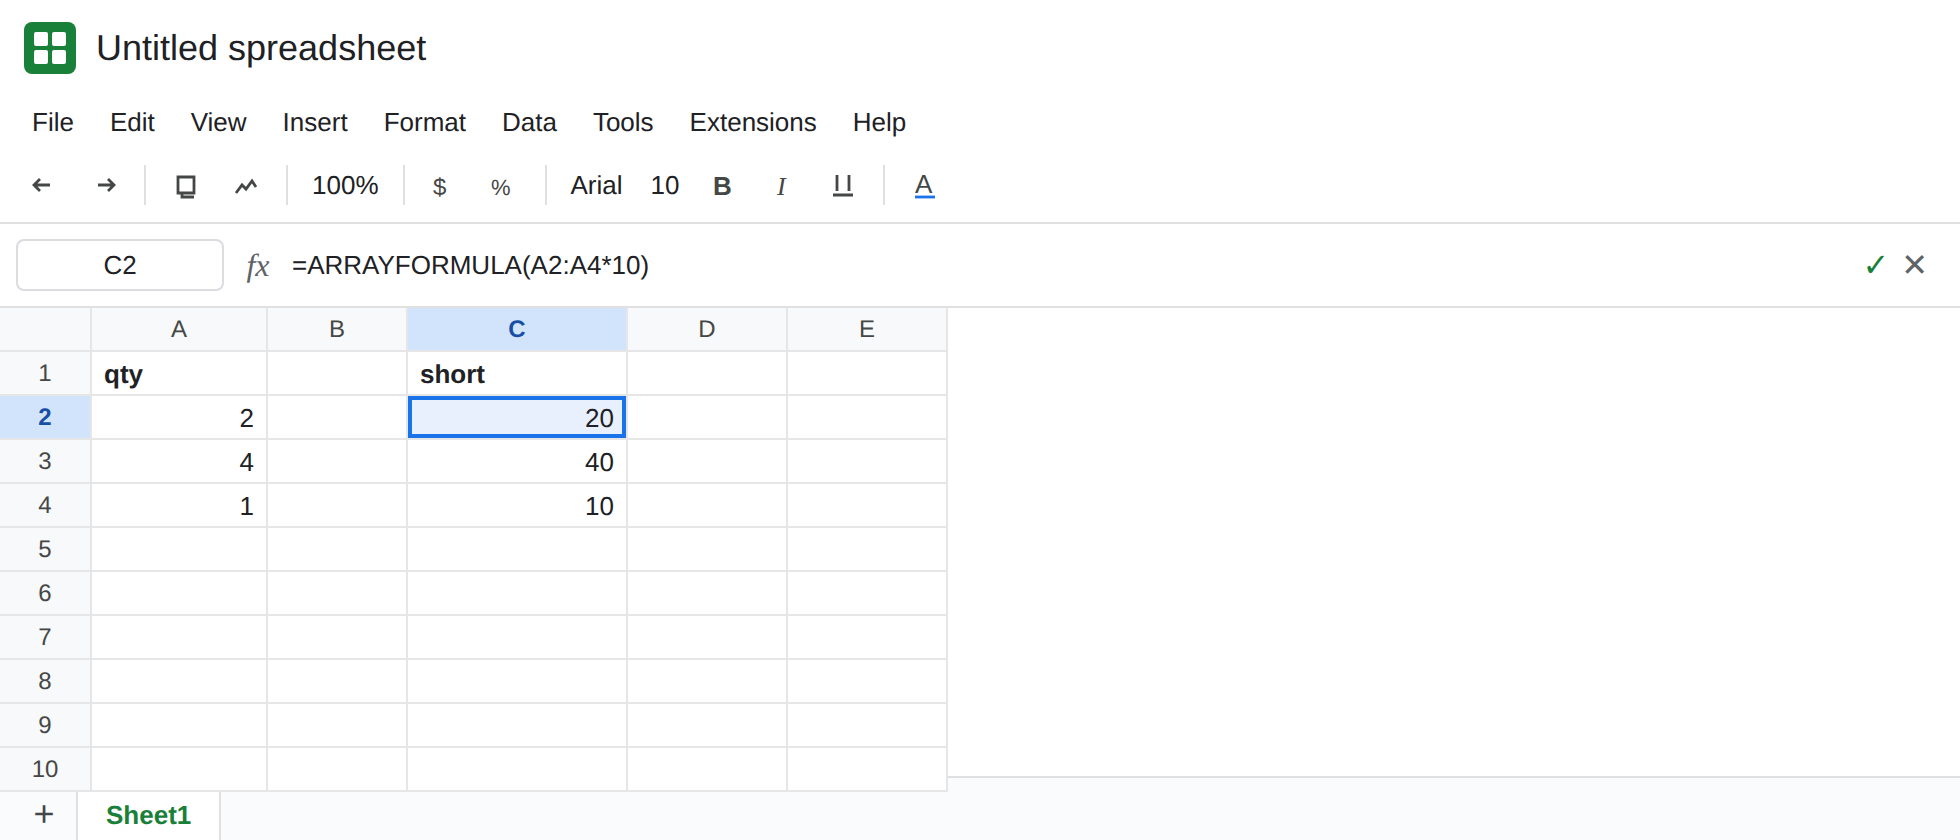Open the font size 10 dropdown
Viewport: 1960px width, 840px height.
tap(665, 186)
